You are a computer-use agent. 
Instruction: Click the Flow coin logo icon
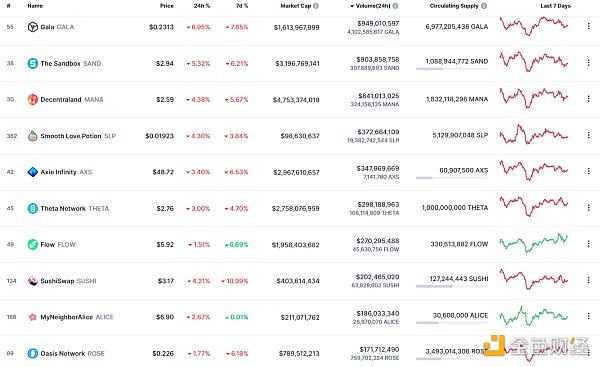(x=33, y=244)
